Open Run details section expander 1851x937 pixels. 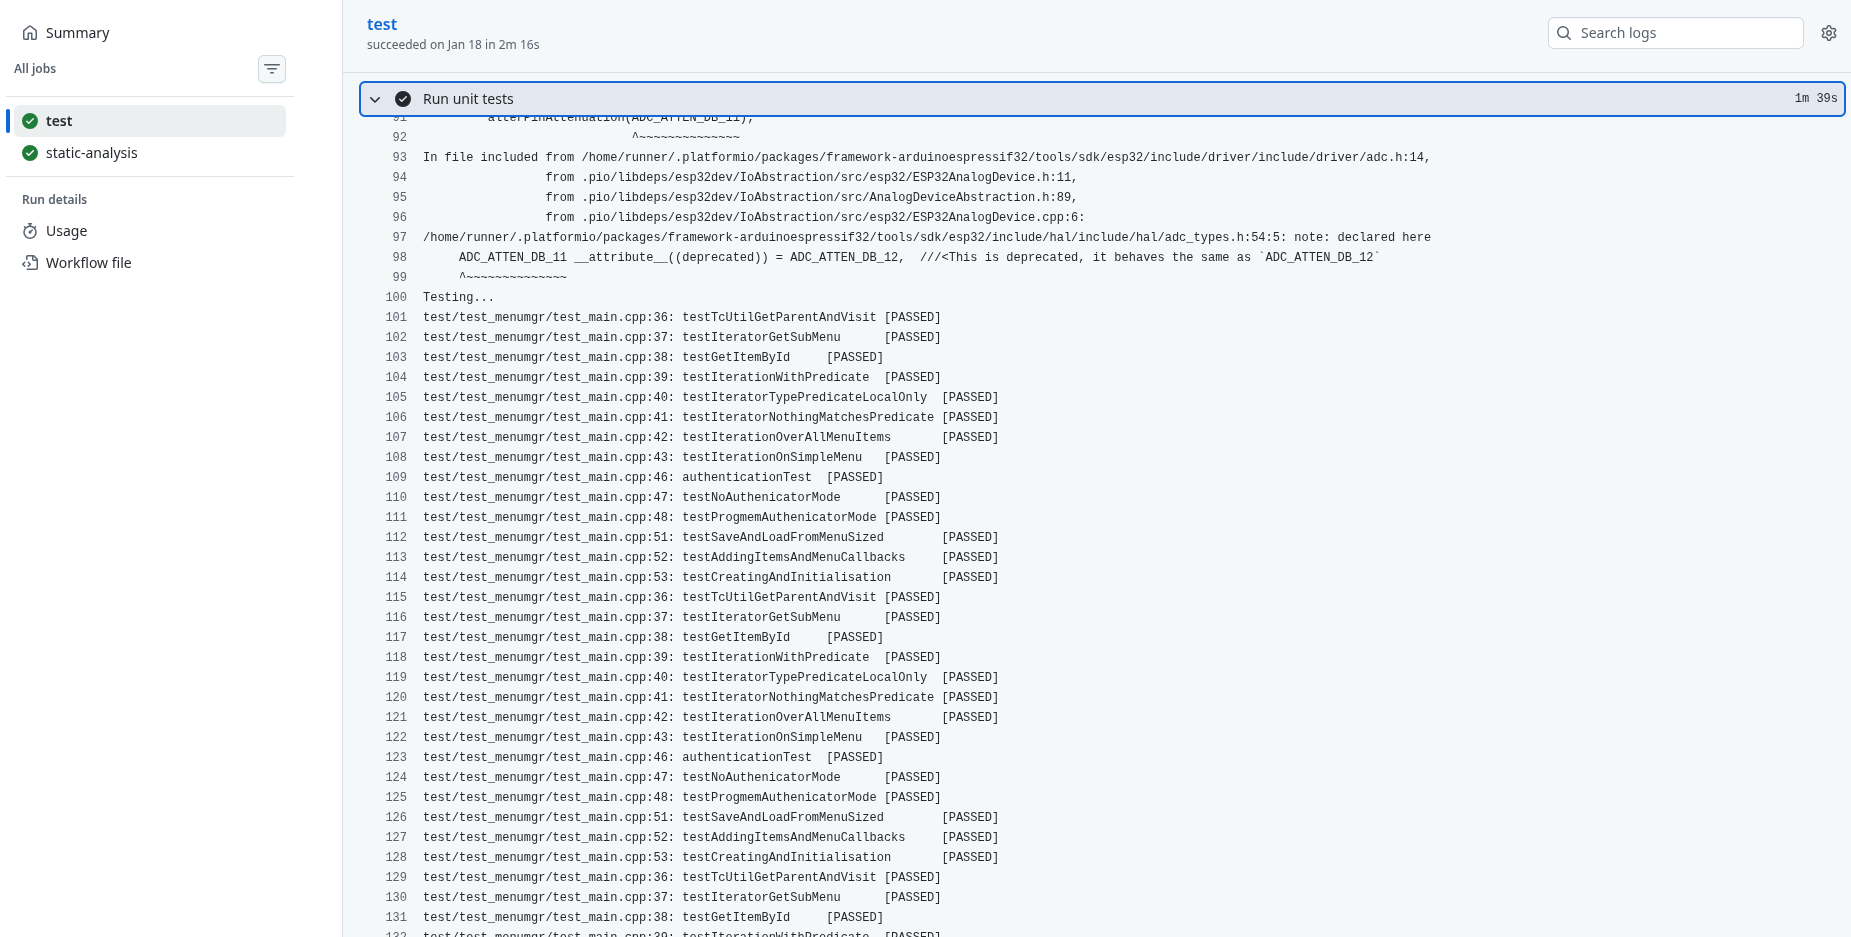pos(54,199)
